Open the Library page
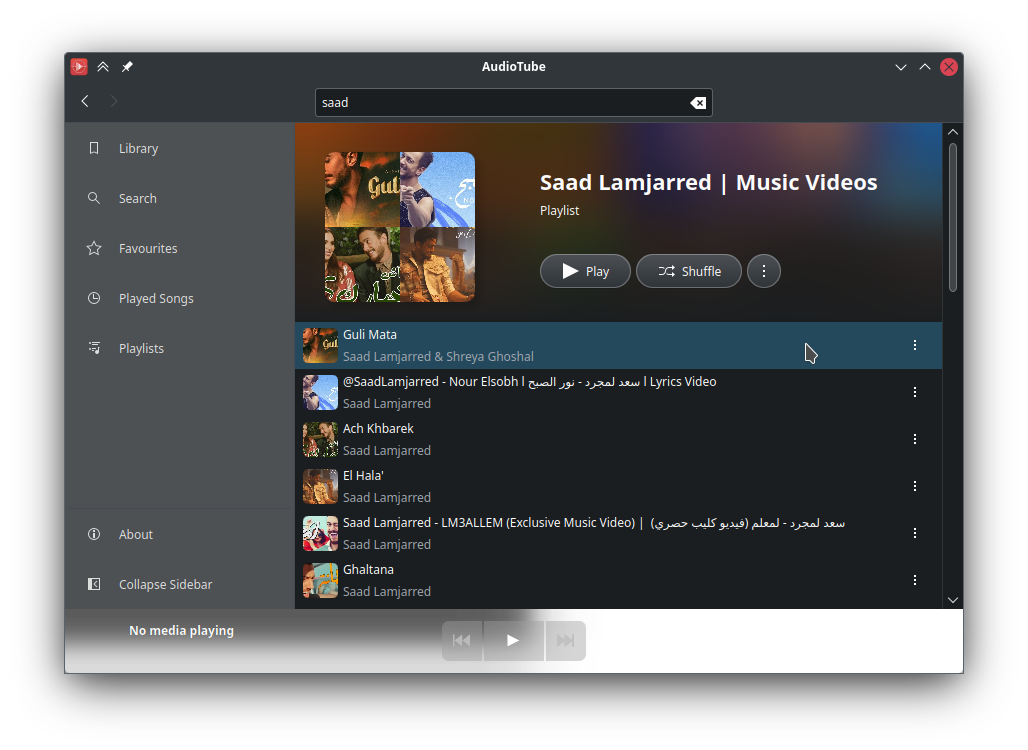 [x=180, y=148]
